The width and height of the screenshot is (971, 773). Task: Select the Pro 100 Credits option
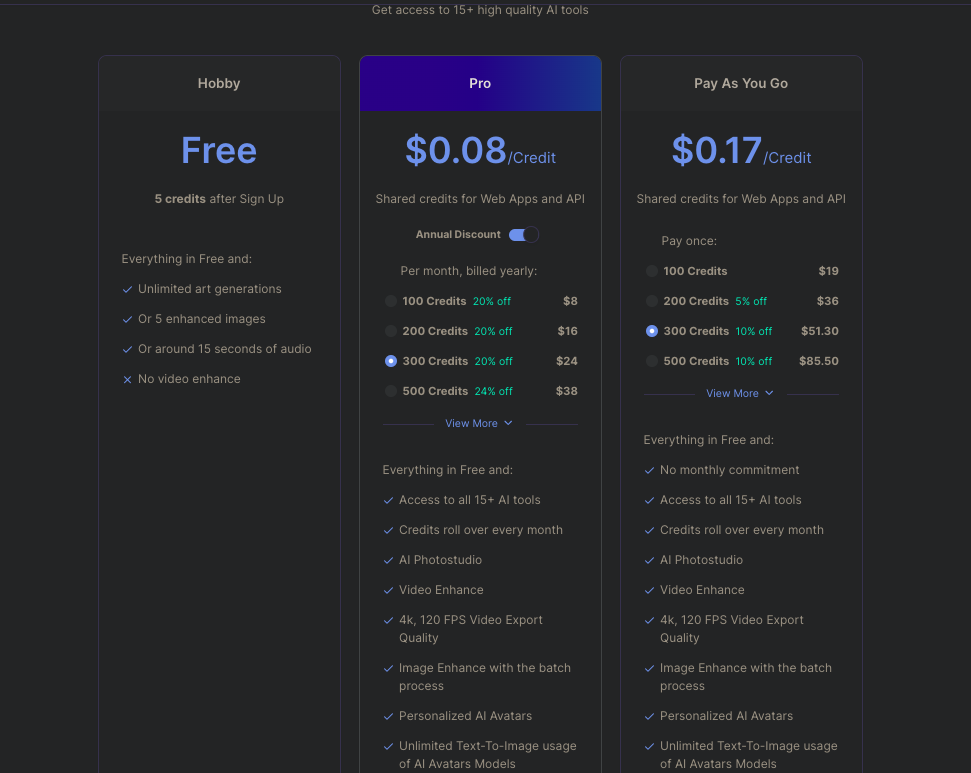[x=391, y=301]
